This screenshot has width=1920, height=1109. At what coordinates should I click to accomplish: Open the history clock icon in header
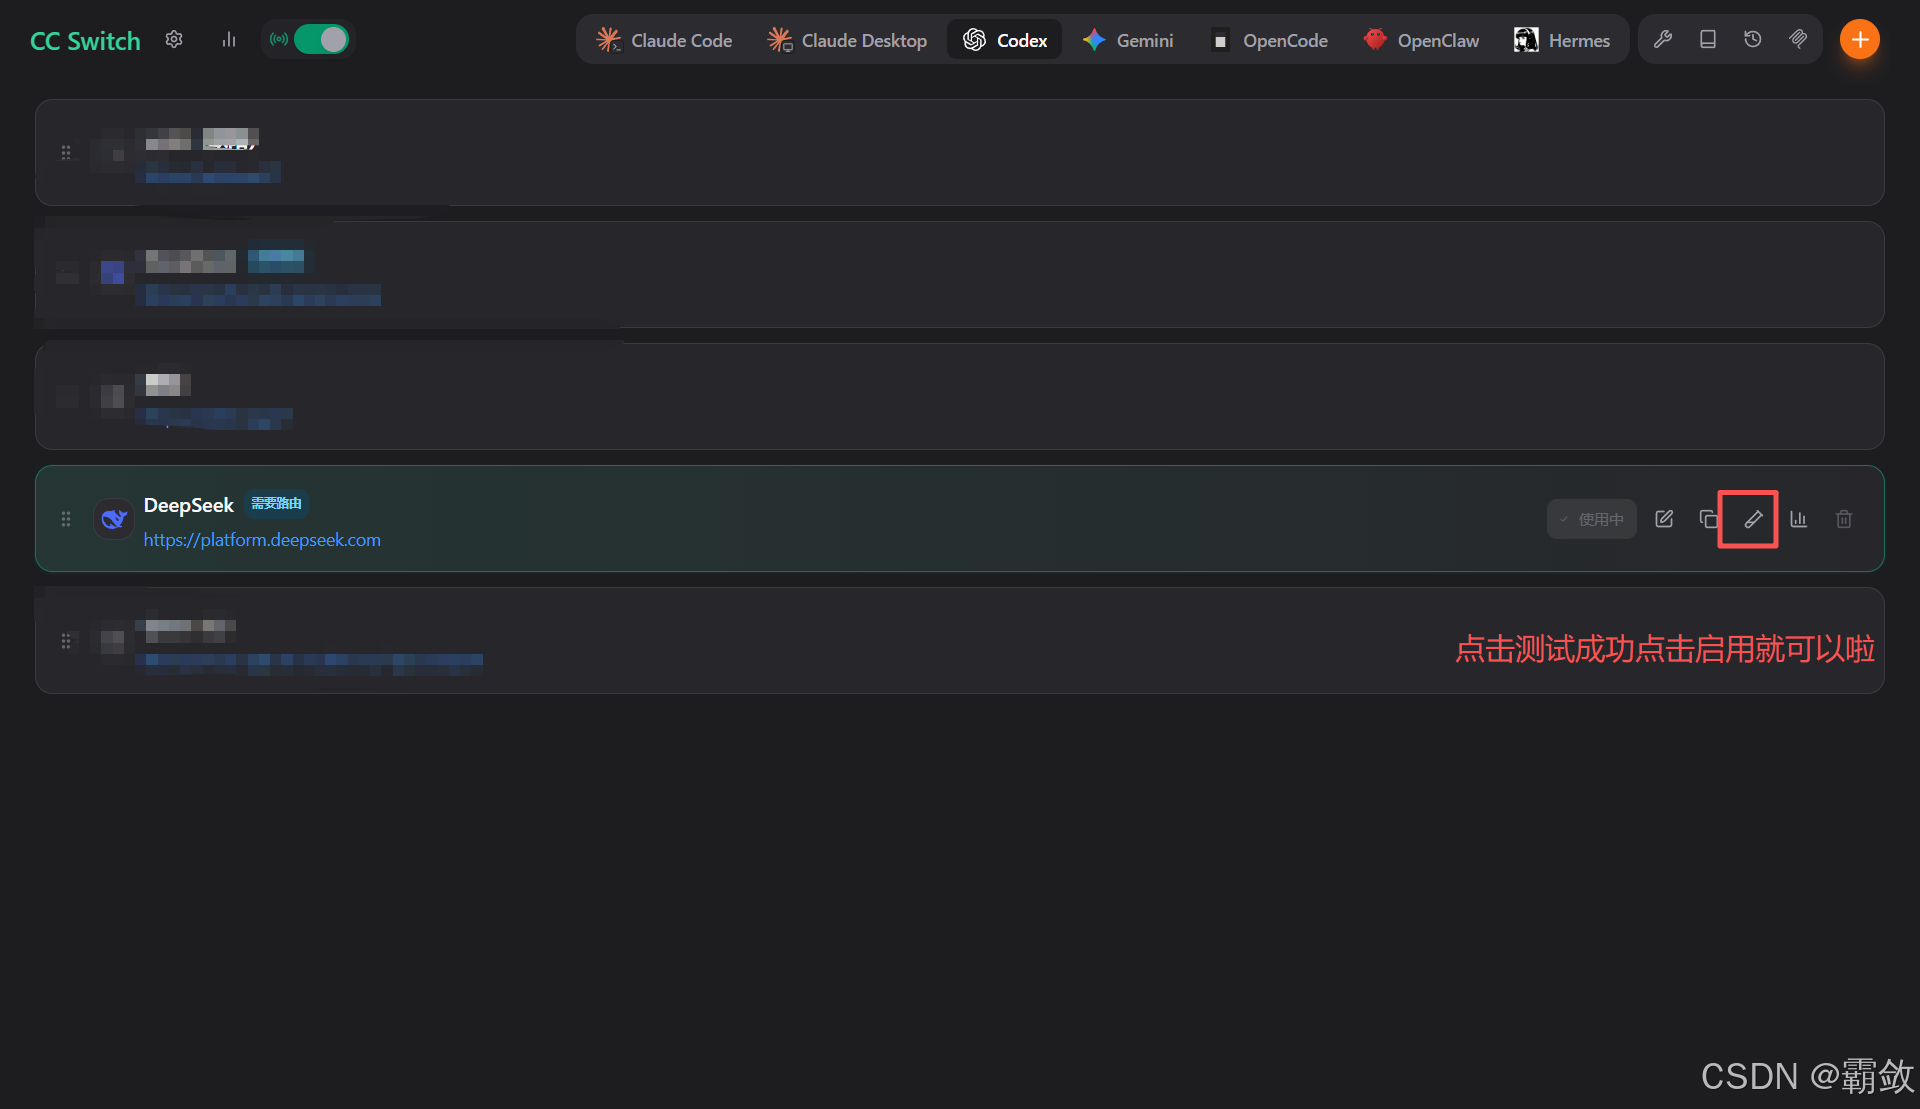pyautogui.click(x=1753, y=39)
